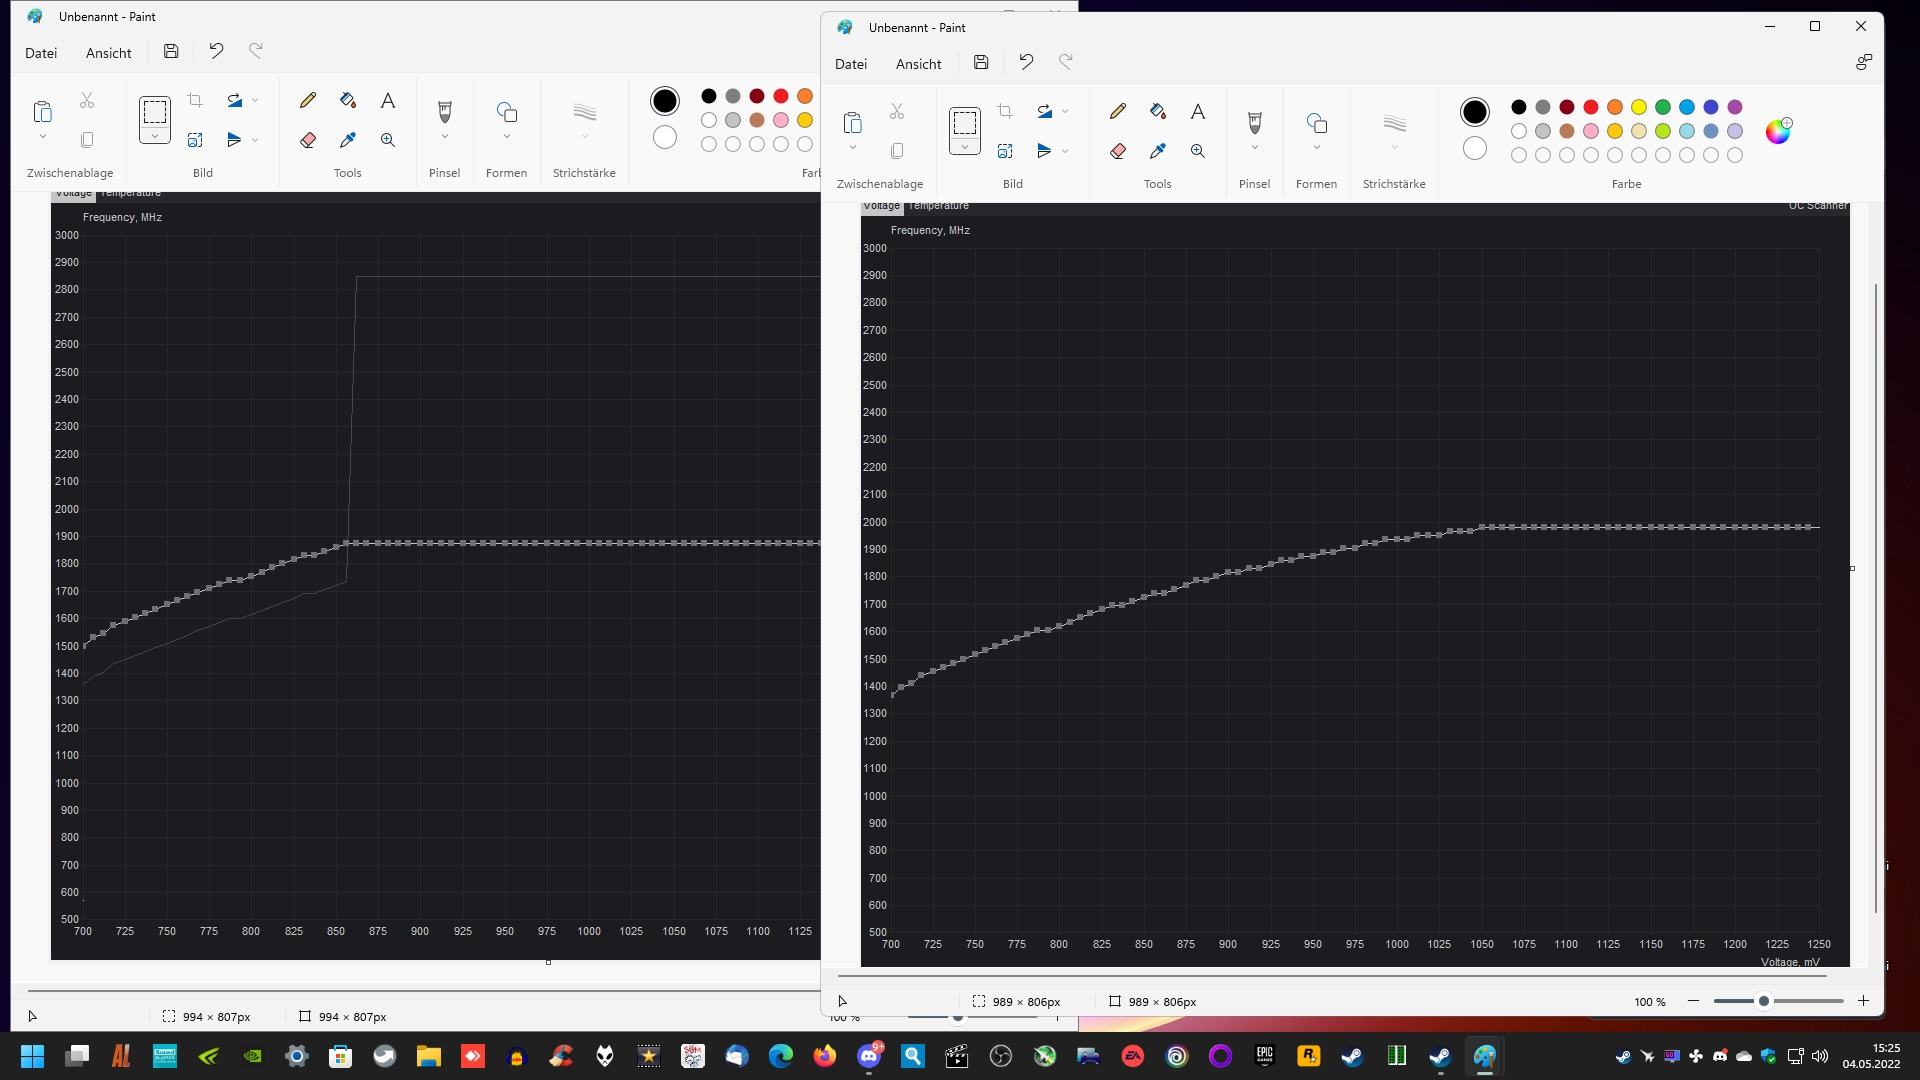Click Voltage tab in right Paint canvas
Viewport: 1920px width, 1080px height.
(881, 206)
